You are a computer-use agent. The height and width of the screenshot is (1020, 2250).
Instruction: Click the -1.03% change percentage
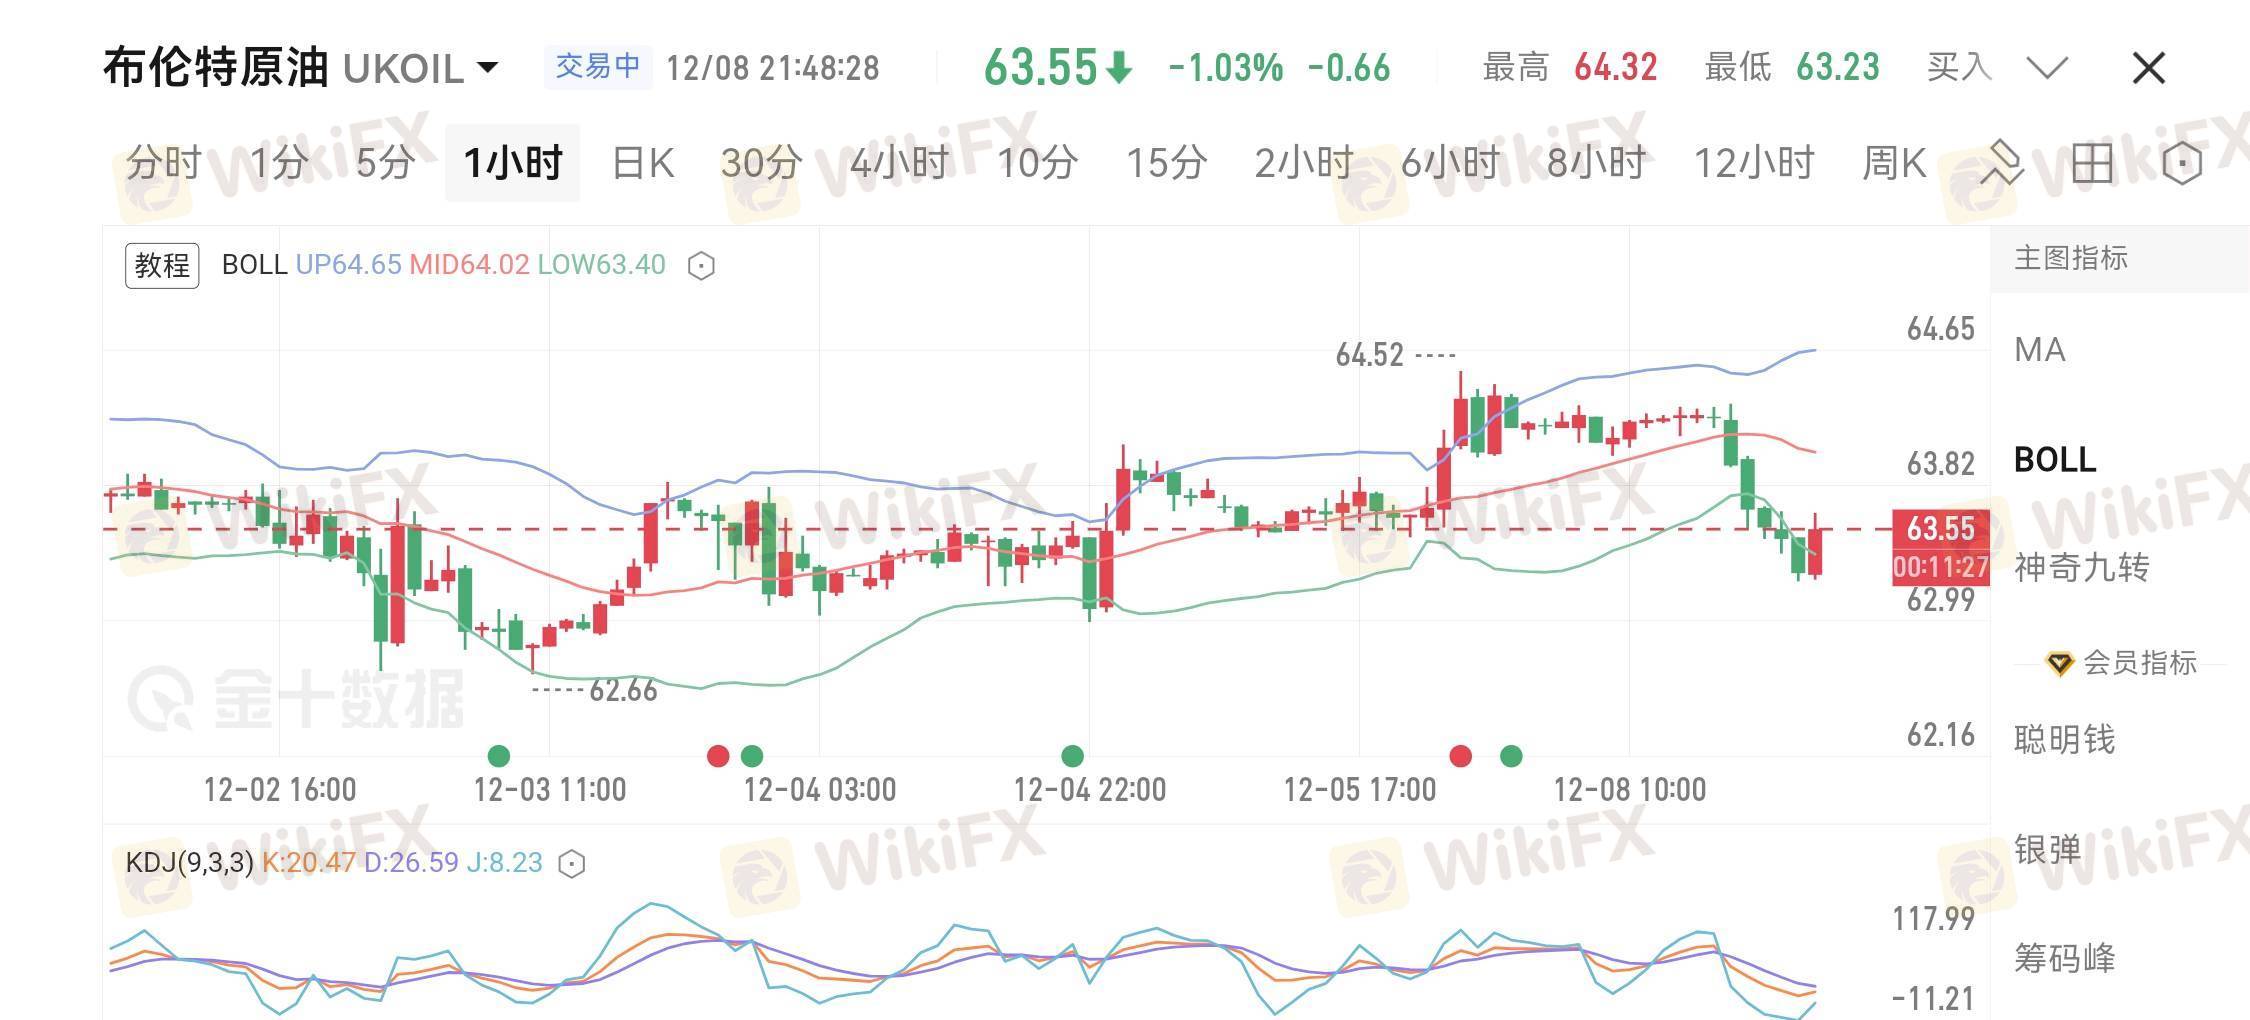(1226, 68)
